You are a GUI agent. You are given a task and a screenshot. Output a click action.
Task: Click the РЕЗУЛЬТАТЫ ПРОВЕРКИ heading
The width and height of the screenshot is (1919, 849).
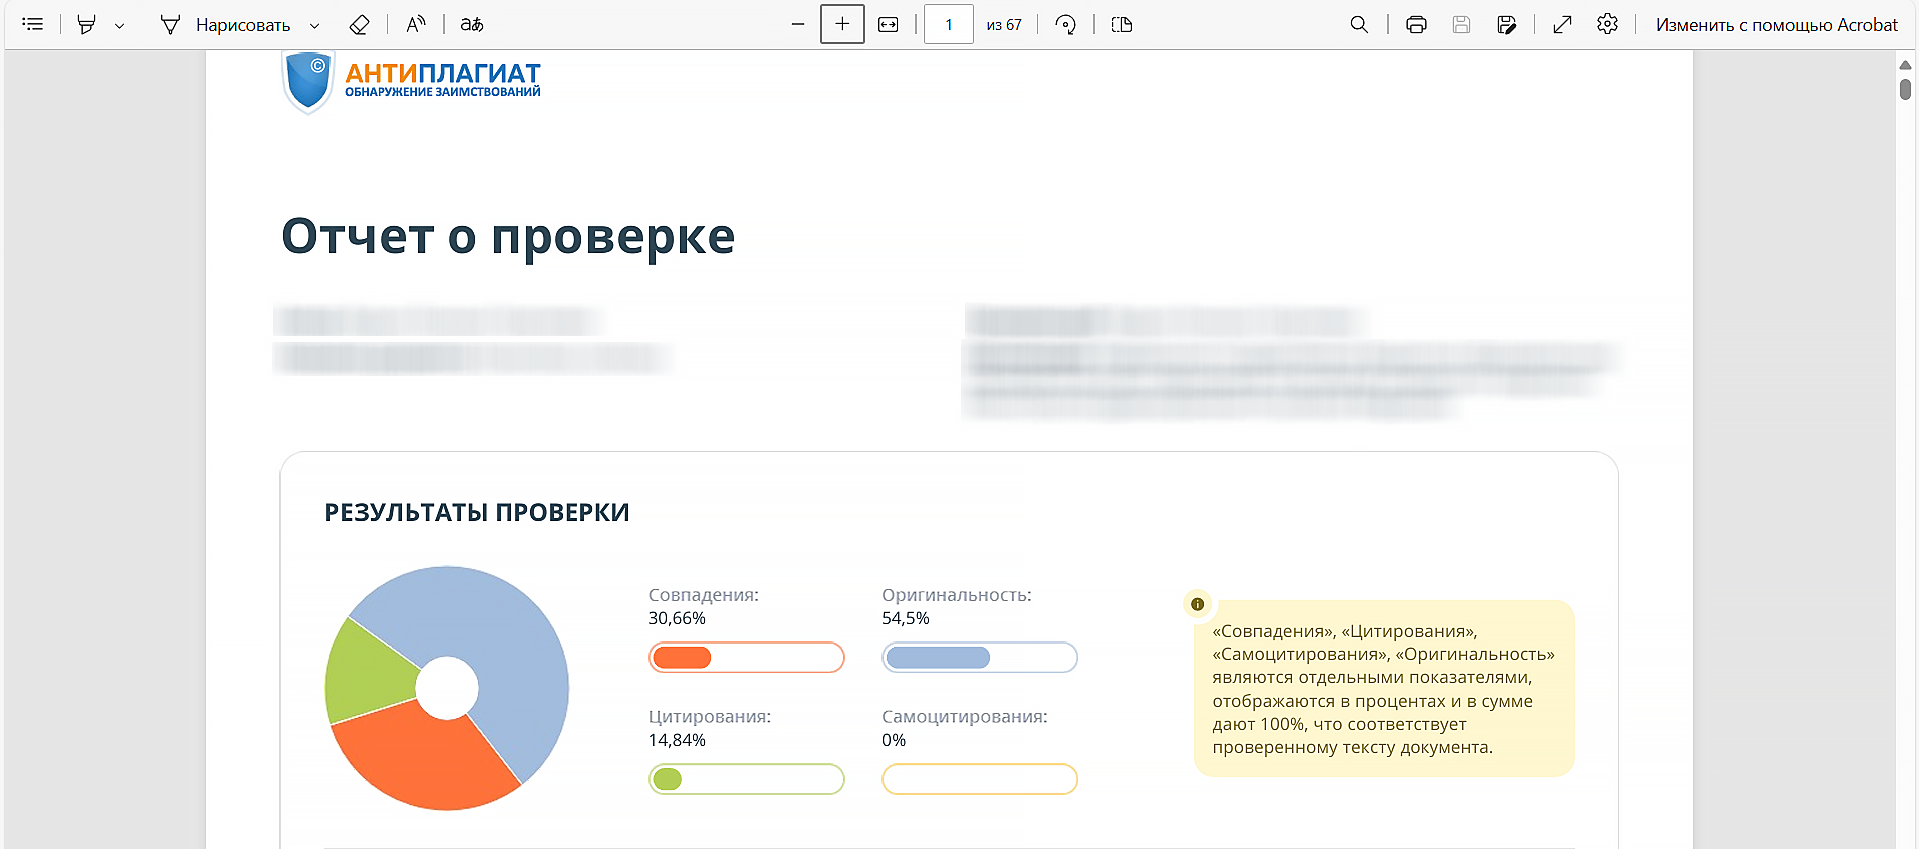click(x=477, y=512)
